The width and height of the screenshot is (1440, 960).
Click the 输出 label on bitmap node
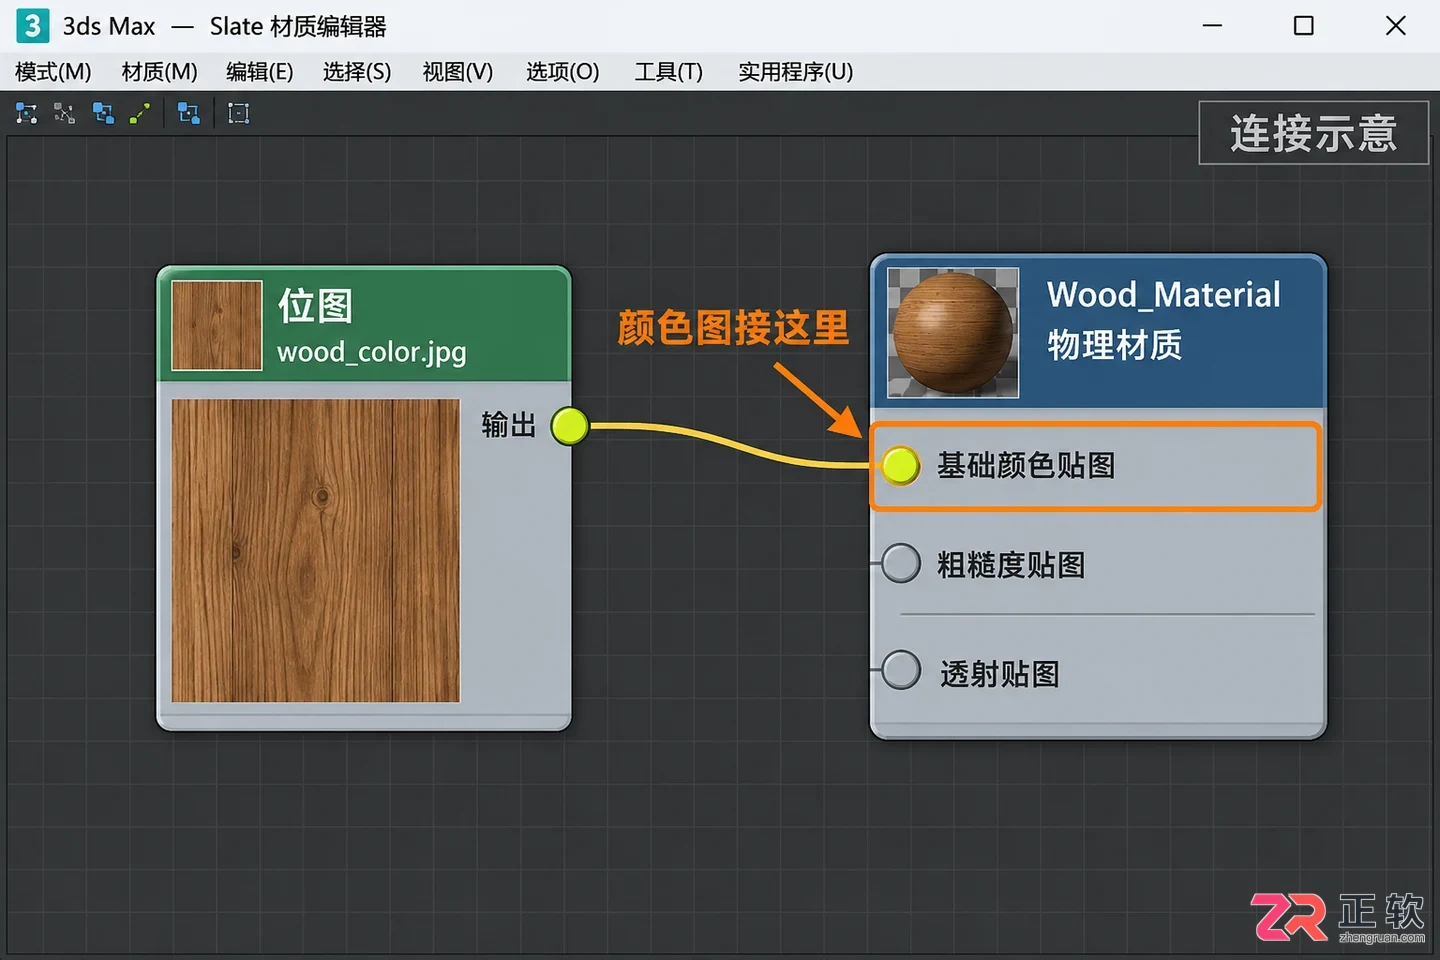(x=509, y=425)
